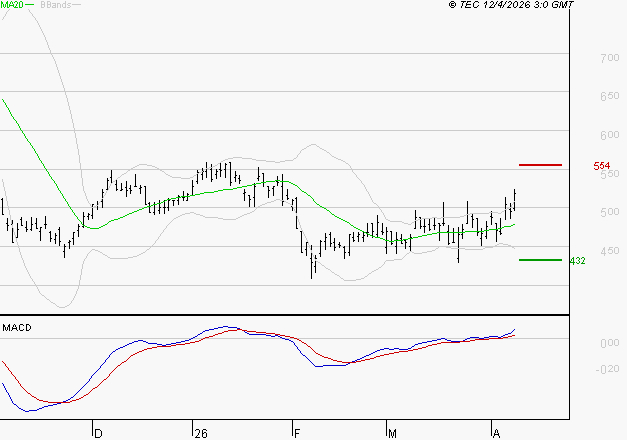Click the D month marker on time axis
The image size is (627, 440).
[x=98, y=433]
